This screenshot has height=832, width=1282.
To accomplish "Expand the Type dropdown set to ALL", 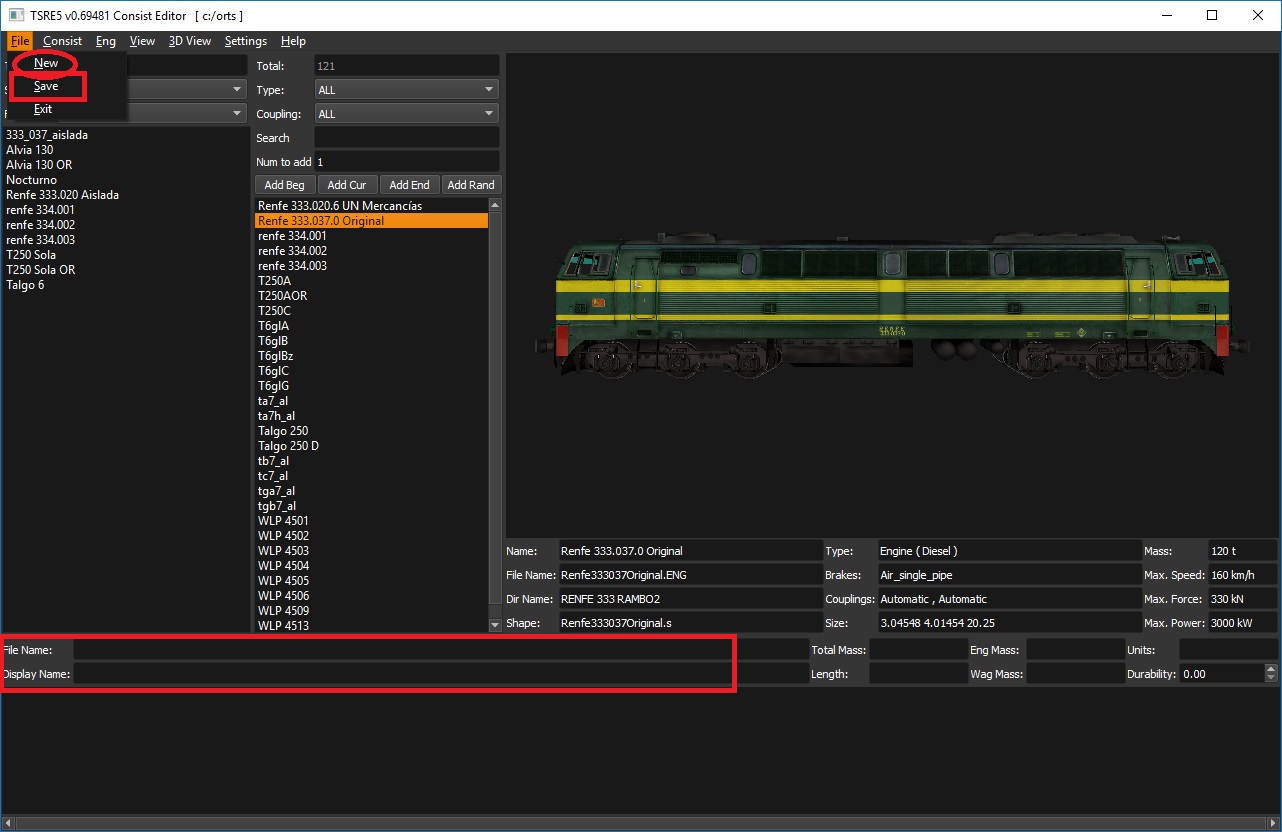I will 406,90.
